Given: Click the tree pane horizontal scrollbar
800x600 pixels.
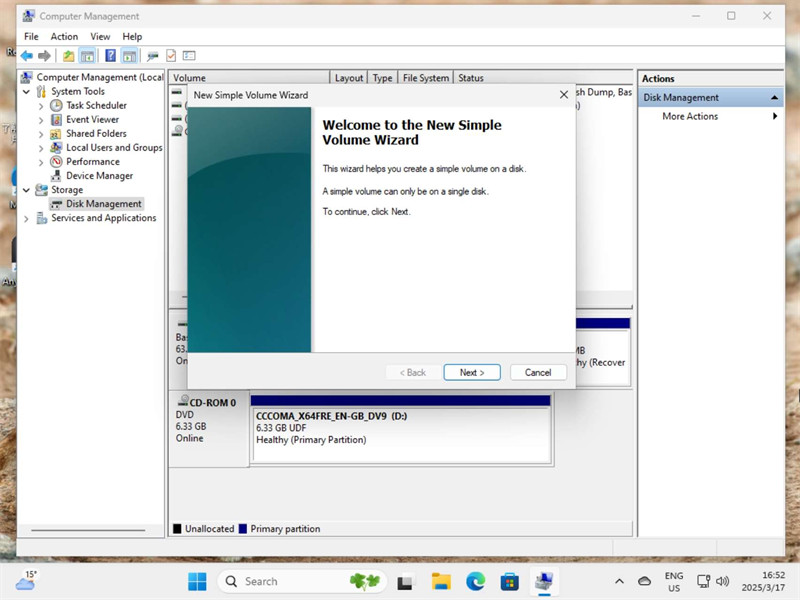Looking at the screenshot, I should point(89,530).
